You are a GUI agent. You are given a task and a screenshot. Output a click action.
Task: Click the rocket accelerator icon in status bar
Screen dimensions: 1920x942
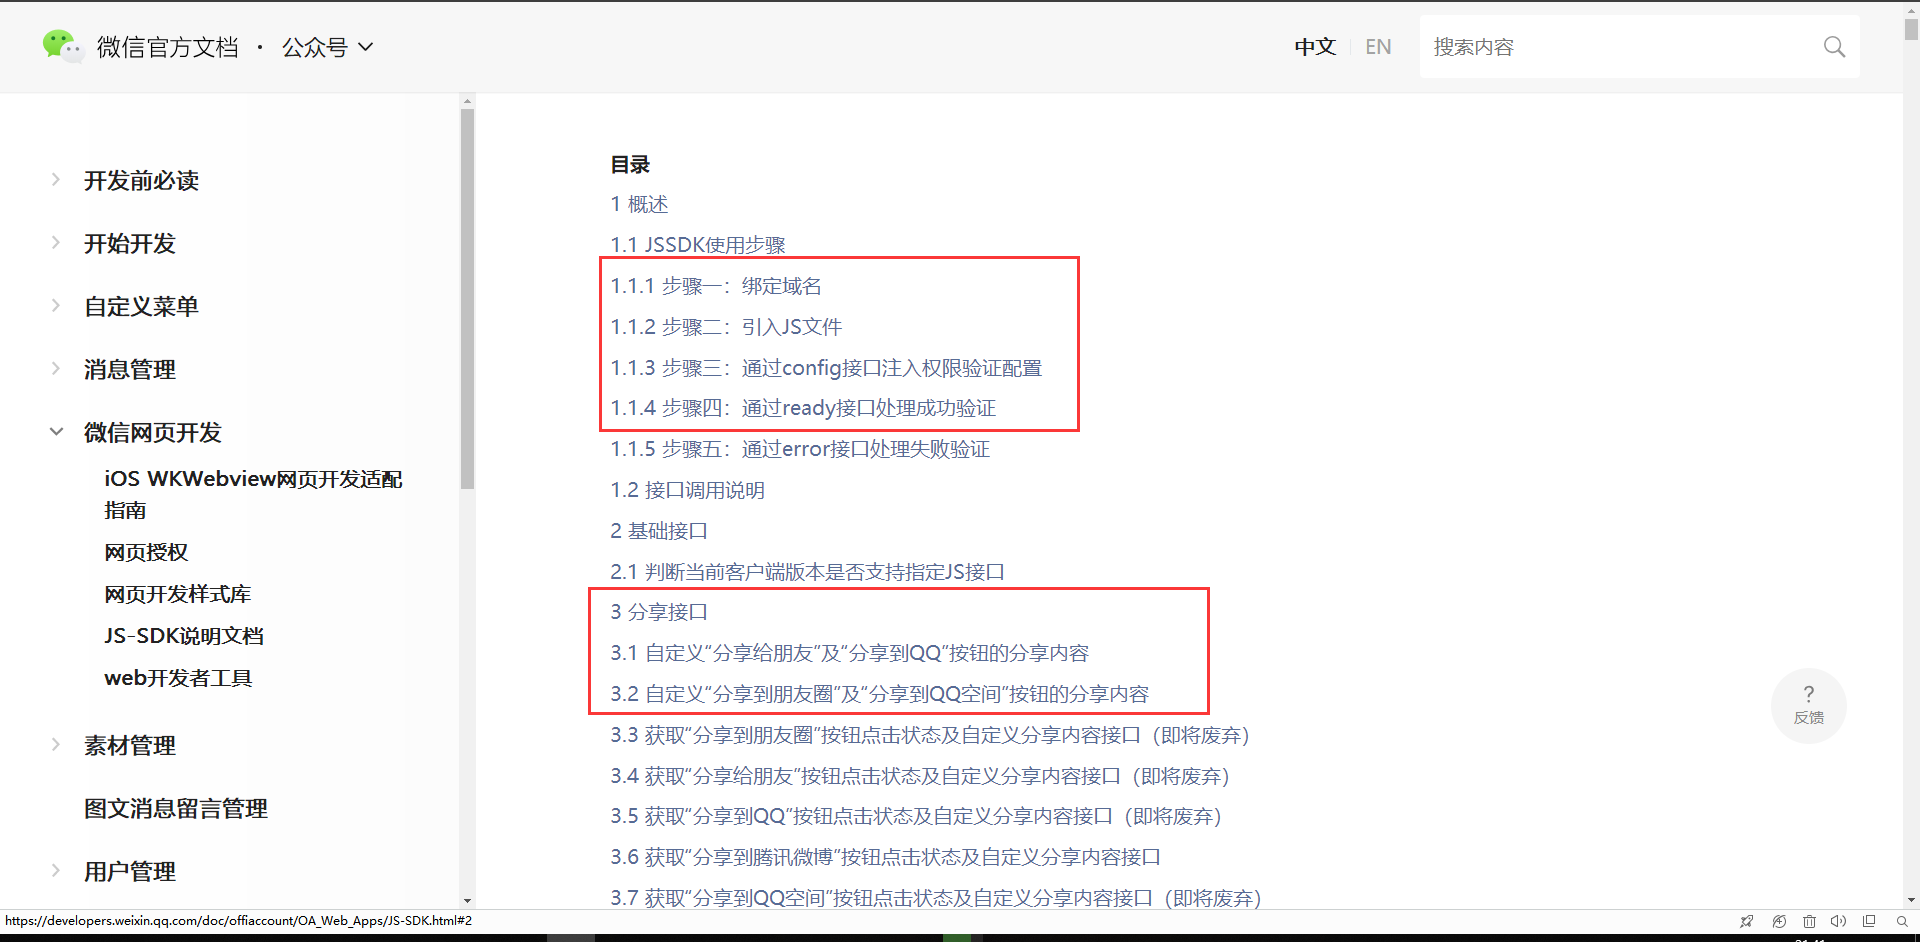tap(1747, 921)
